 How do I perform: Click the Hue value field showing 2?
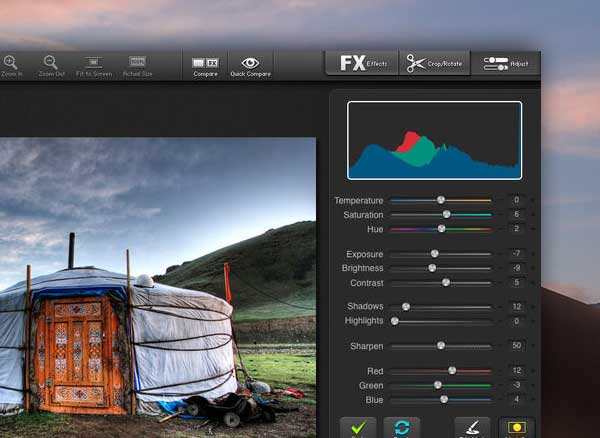[517, 229]
